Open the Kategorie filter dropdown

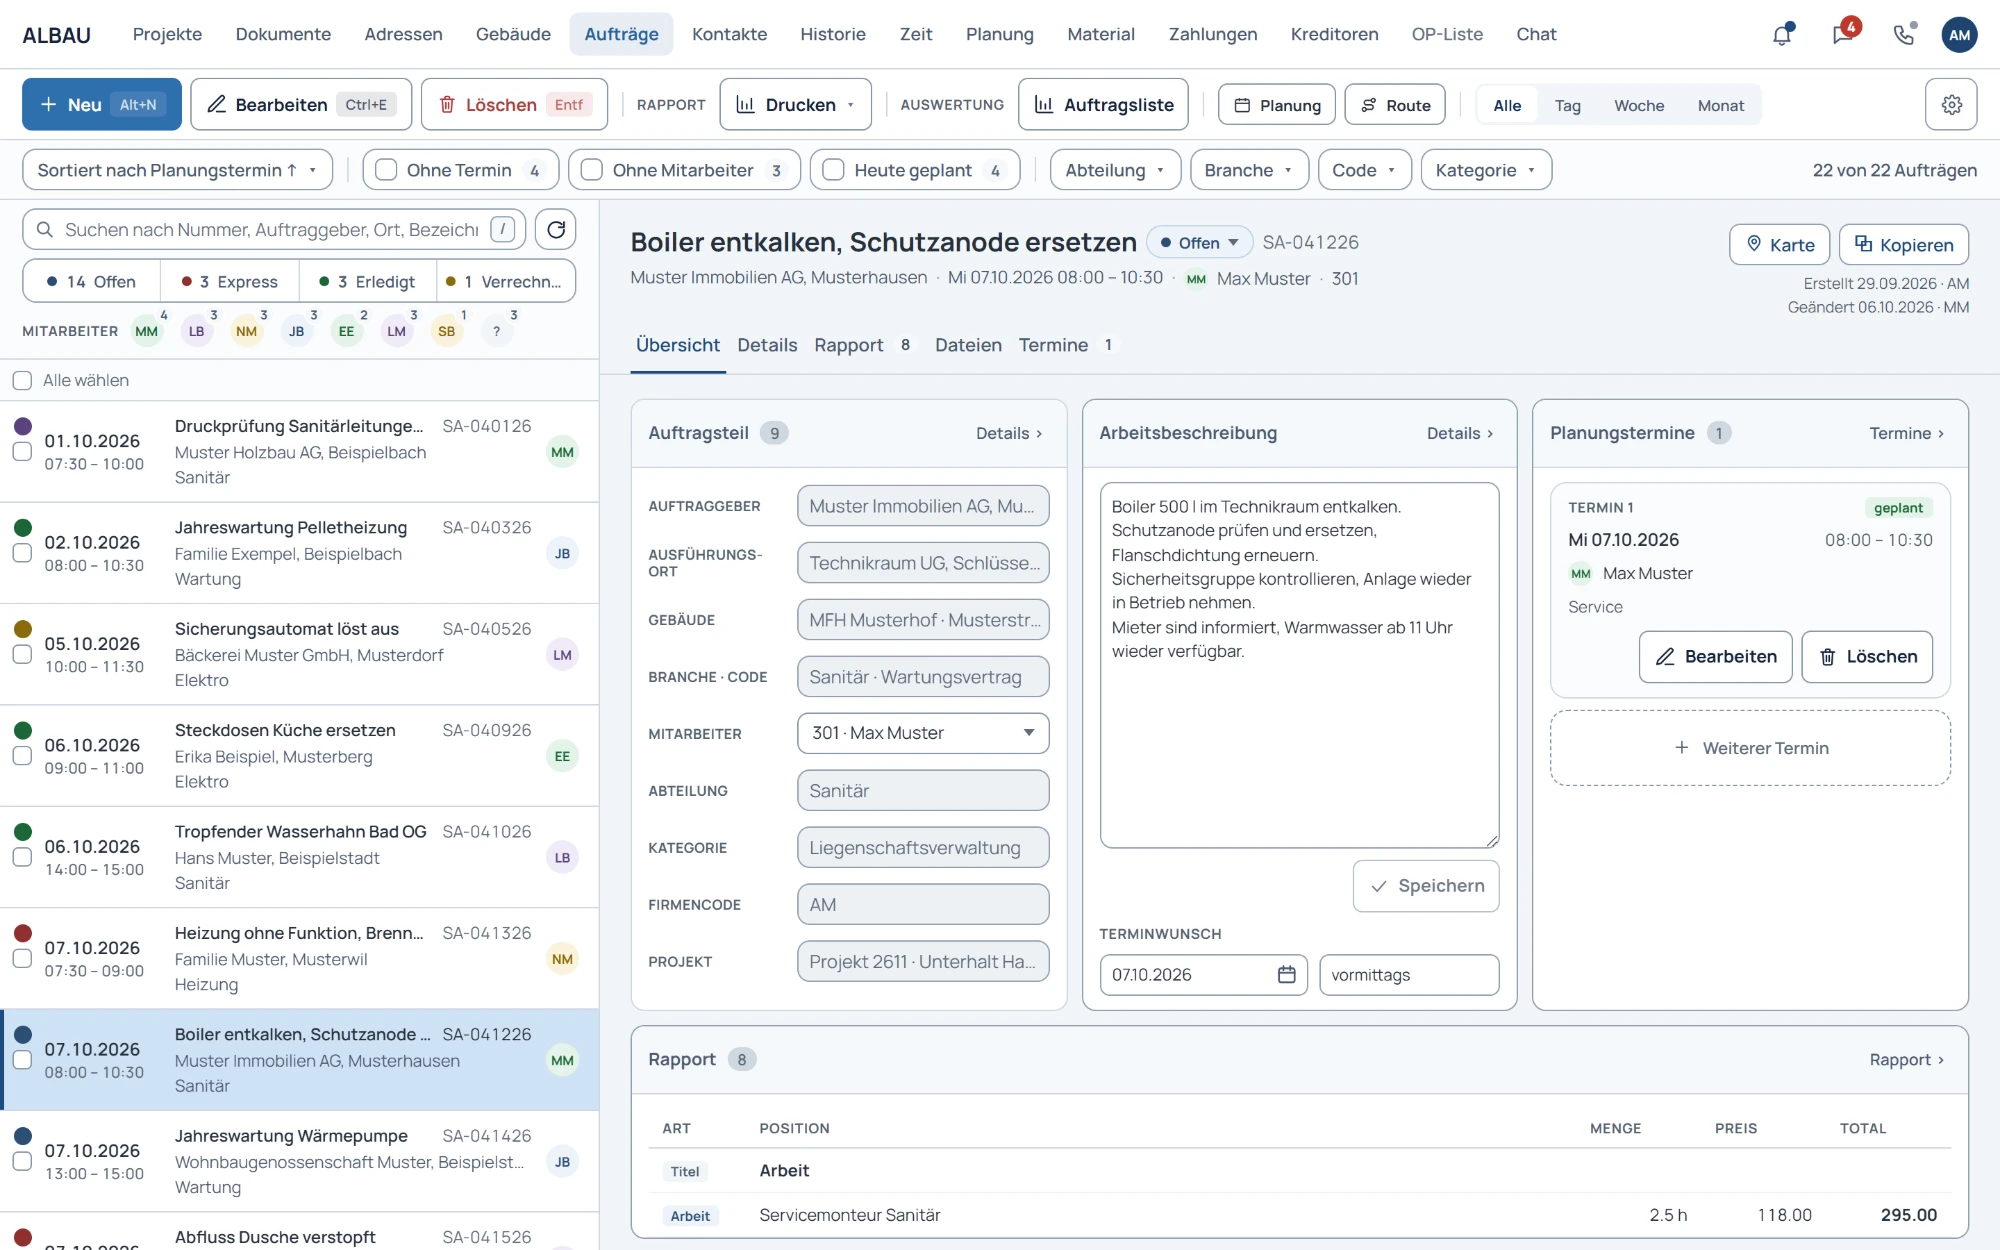1486,170
